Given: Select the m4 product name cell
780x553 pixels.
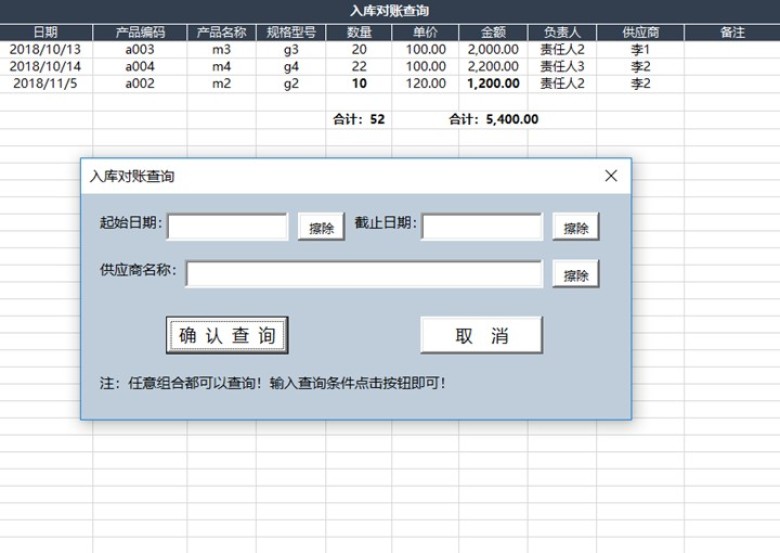Looking at the screenshot, I should [x=221, y=67].
